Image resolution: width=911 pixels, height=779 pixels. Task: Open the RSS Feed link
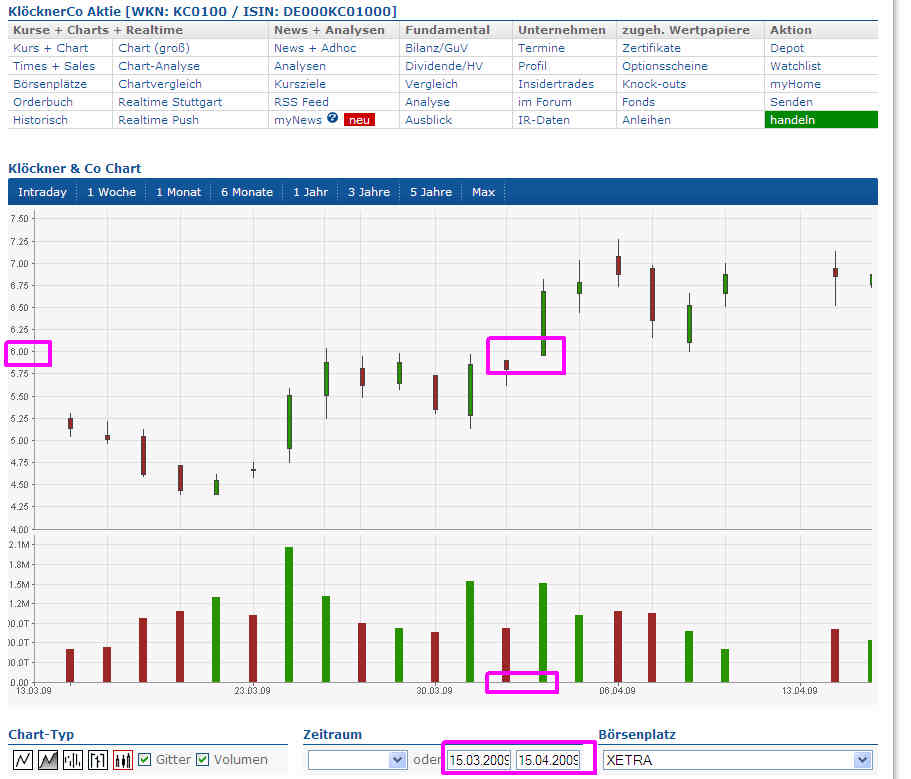coord(301,102)
